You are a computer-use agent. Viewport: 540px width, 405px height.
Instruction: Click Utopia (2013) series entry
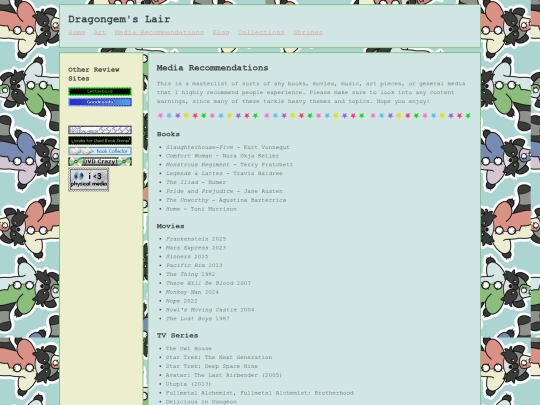click(x=188, y=384)
